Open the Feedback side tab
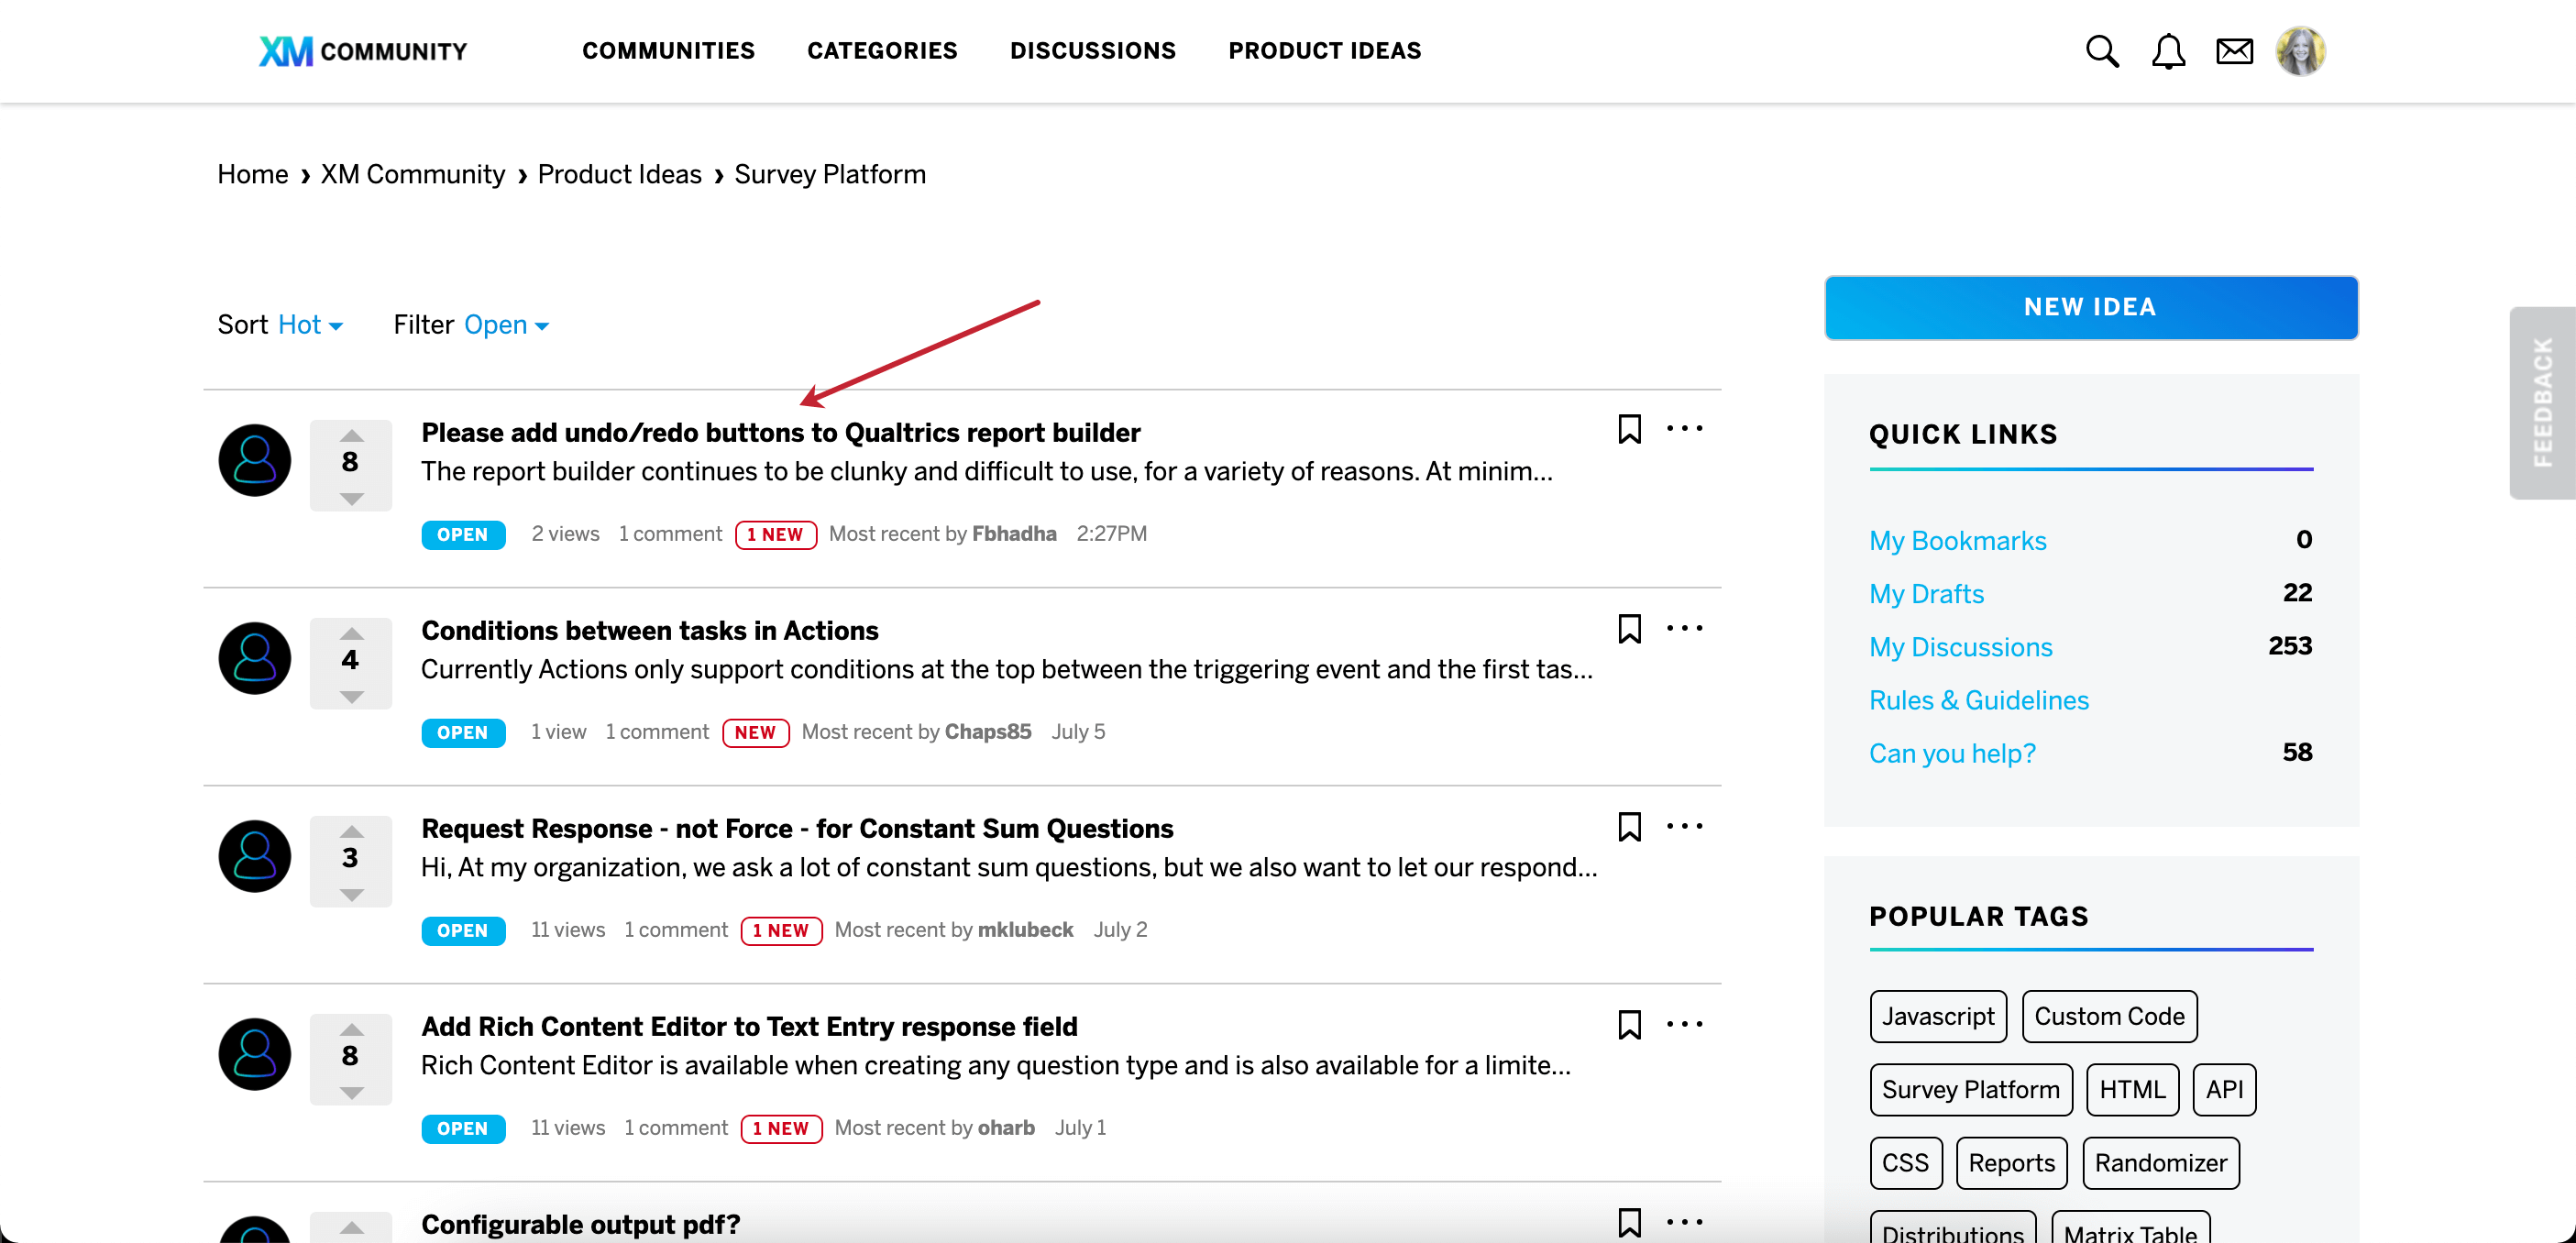 click(2541, 402)
